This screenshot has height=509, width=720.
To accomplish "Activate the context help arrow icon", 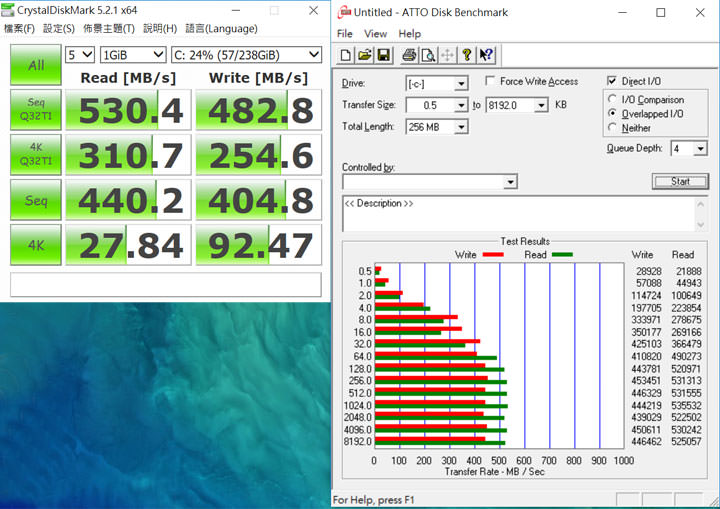I will pos(487,55).
